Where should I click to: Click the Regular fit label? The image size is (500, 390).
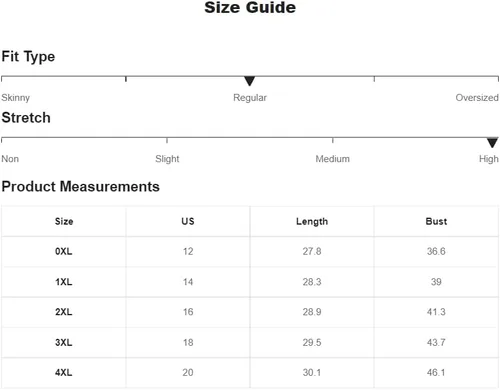tap(250, 98)
